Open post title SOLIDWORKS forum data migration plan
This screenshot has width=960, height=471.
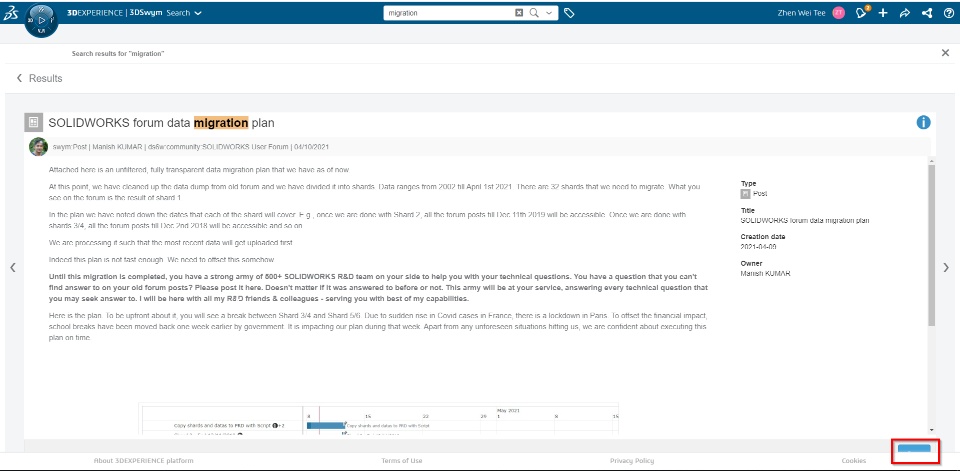[x=162, y=123]
